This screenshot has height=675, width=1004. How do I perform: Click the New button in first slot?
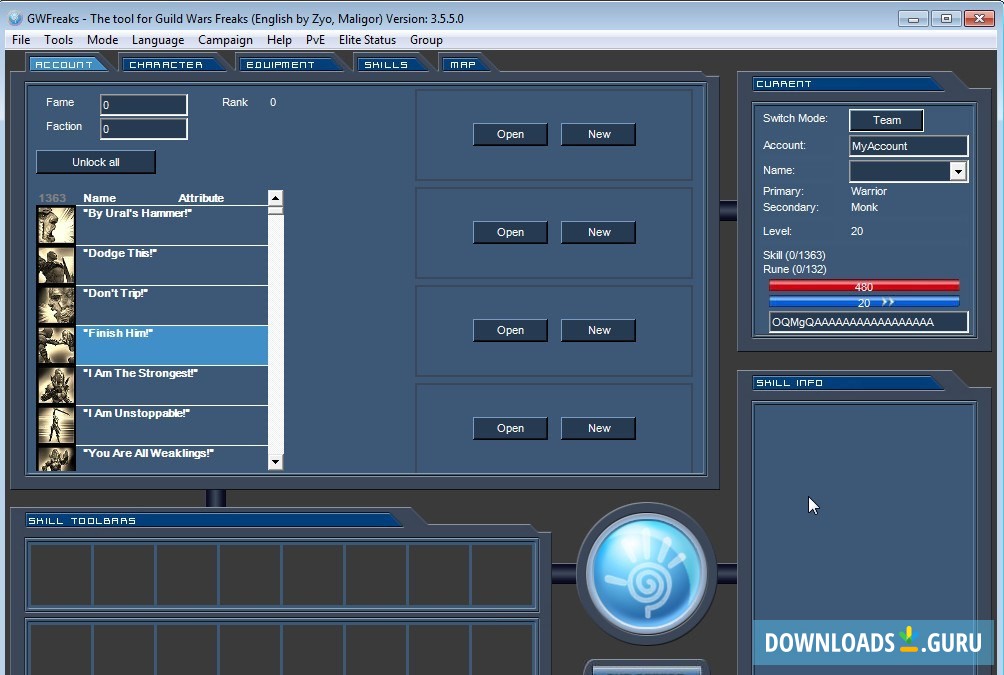point(598,134)
